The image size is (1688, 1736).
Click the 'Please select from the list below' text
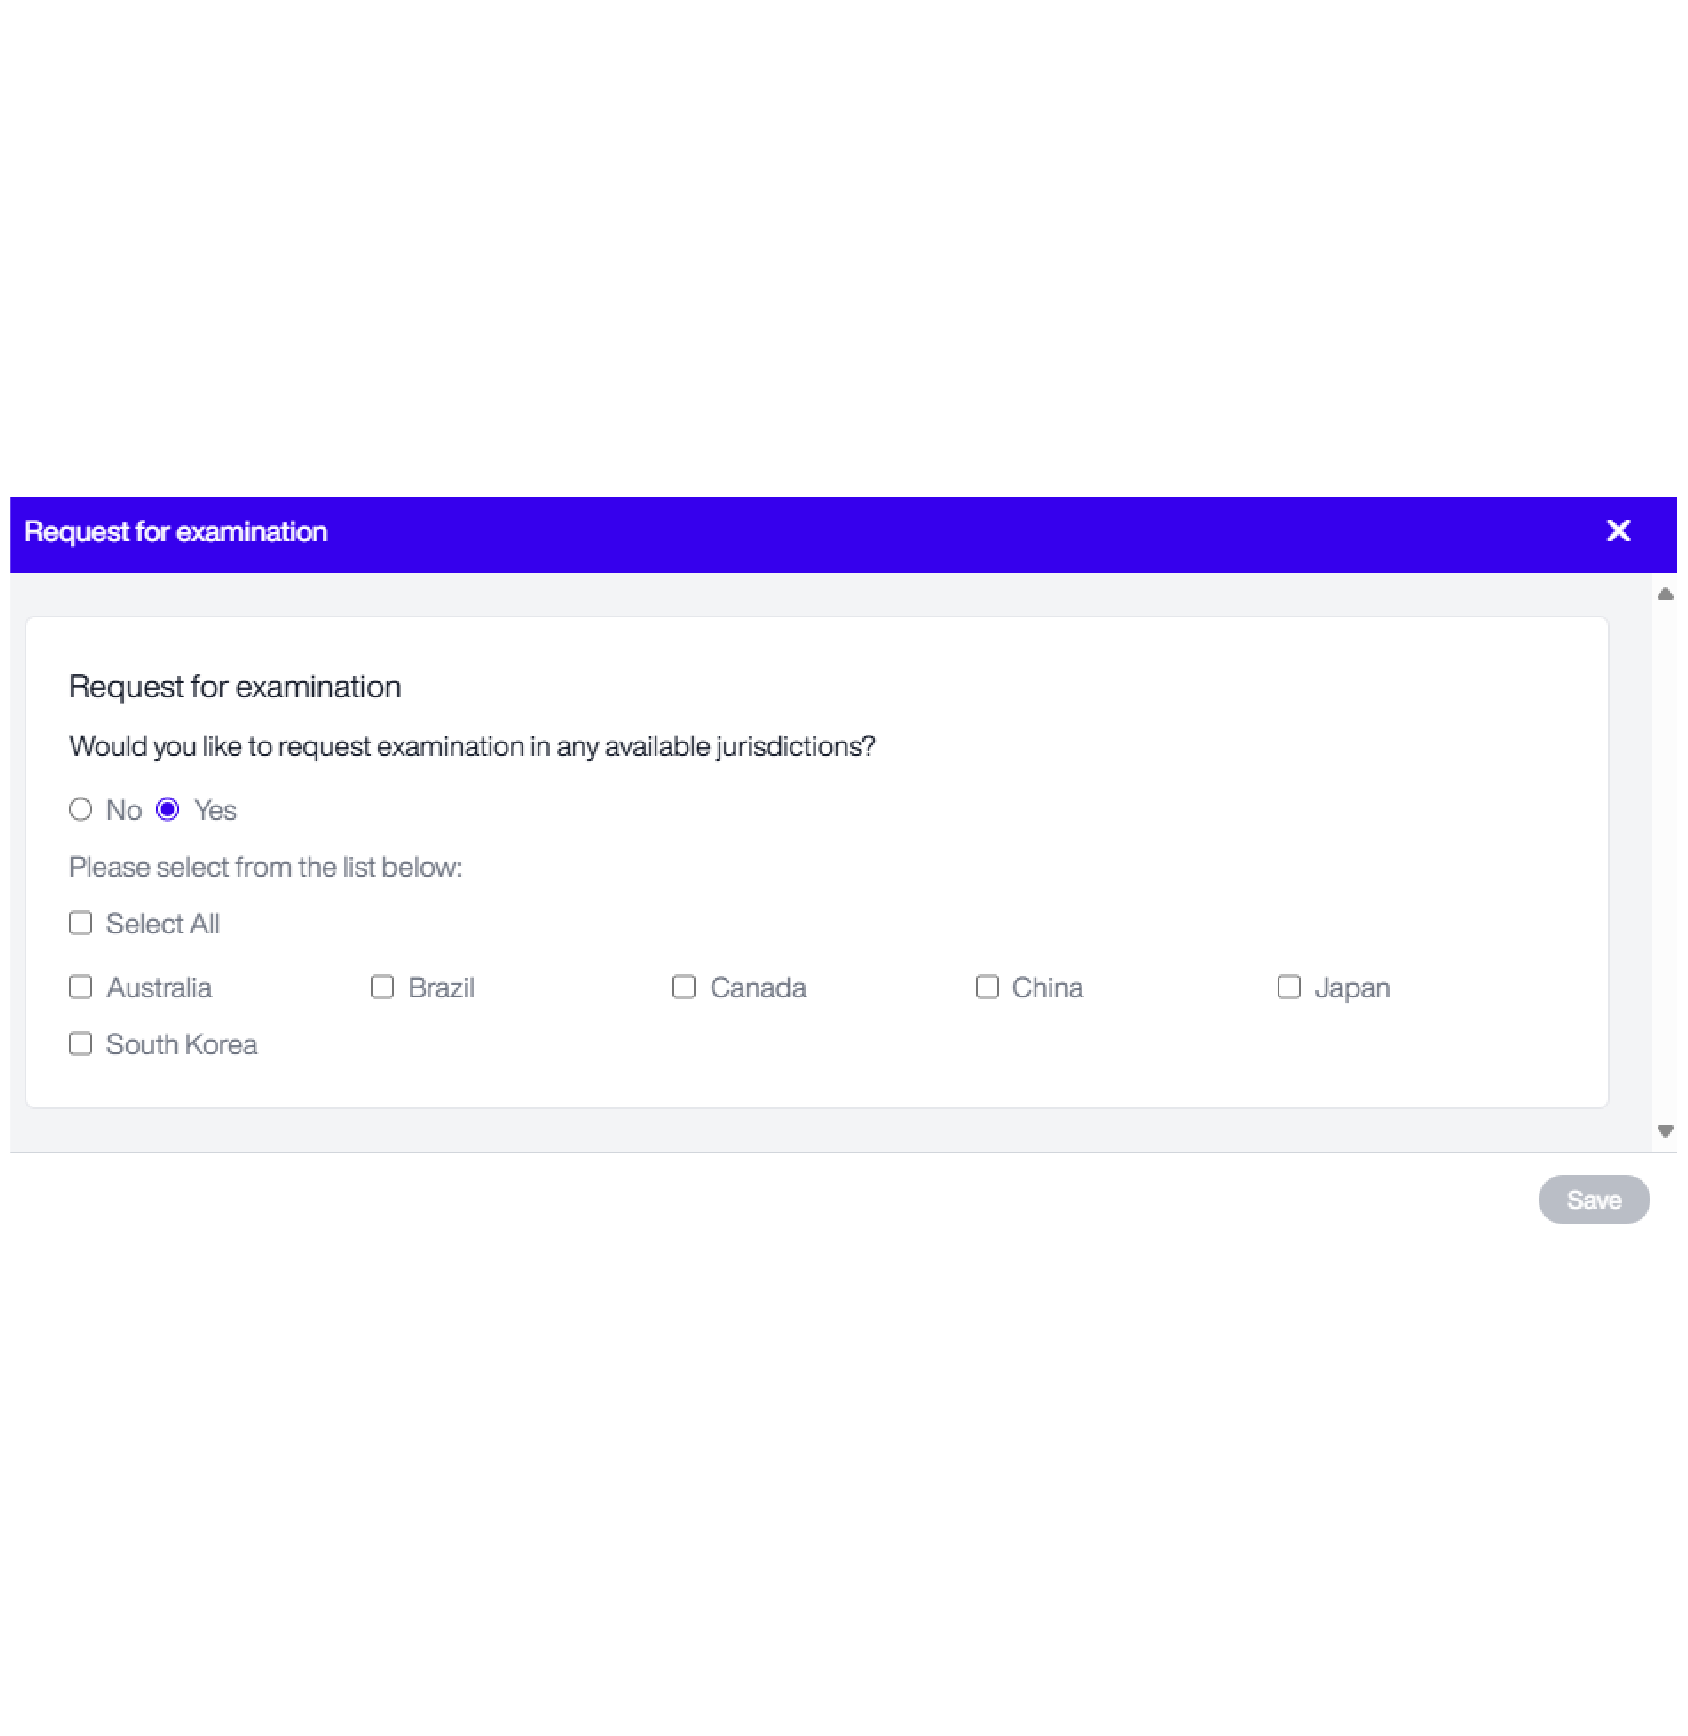265,867
